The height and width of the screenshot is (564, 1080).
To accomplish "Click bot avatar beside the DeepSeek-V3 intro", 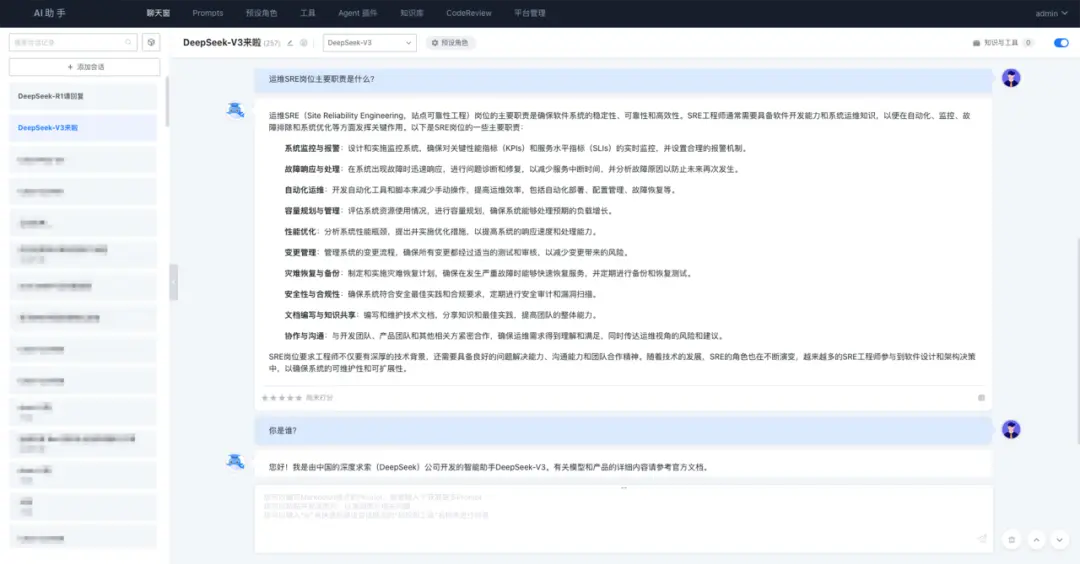I will tap(236, 461).
